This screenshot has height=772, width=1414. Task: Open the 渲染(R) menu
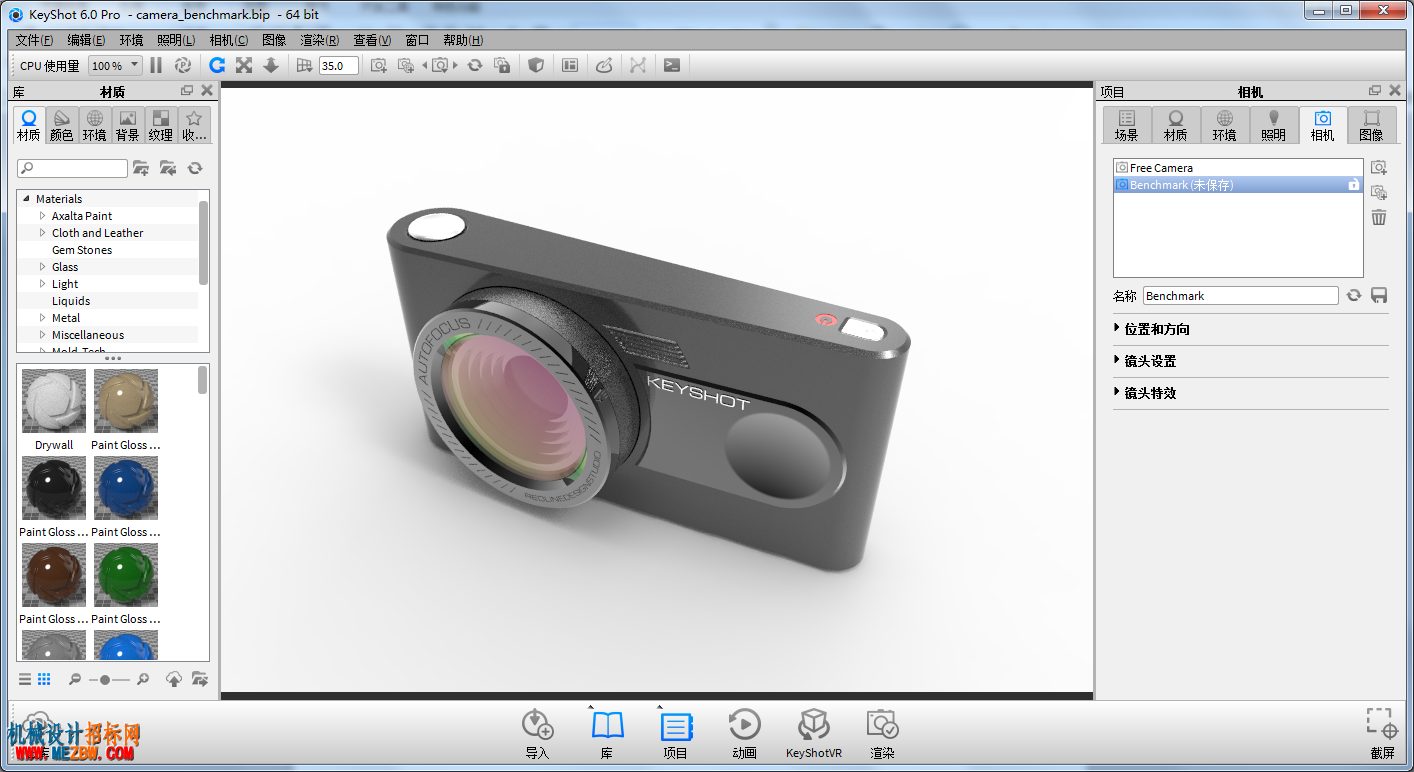point(319,40)
